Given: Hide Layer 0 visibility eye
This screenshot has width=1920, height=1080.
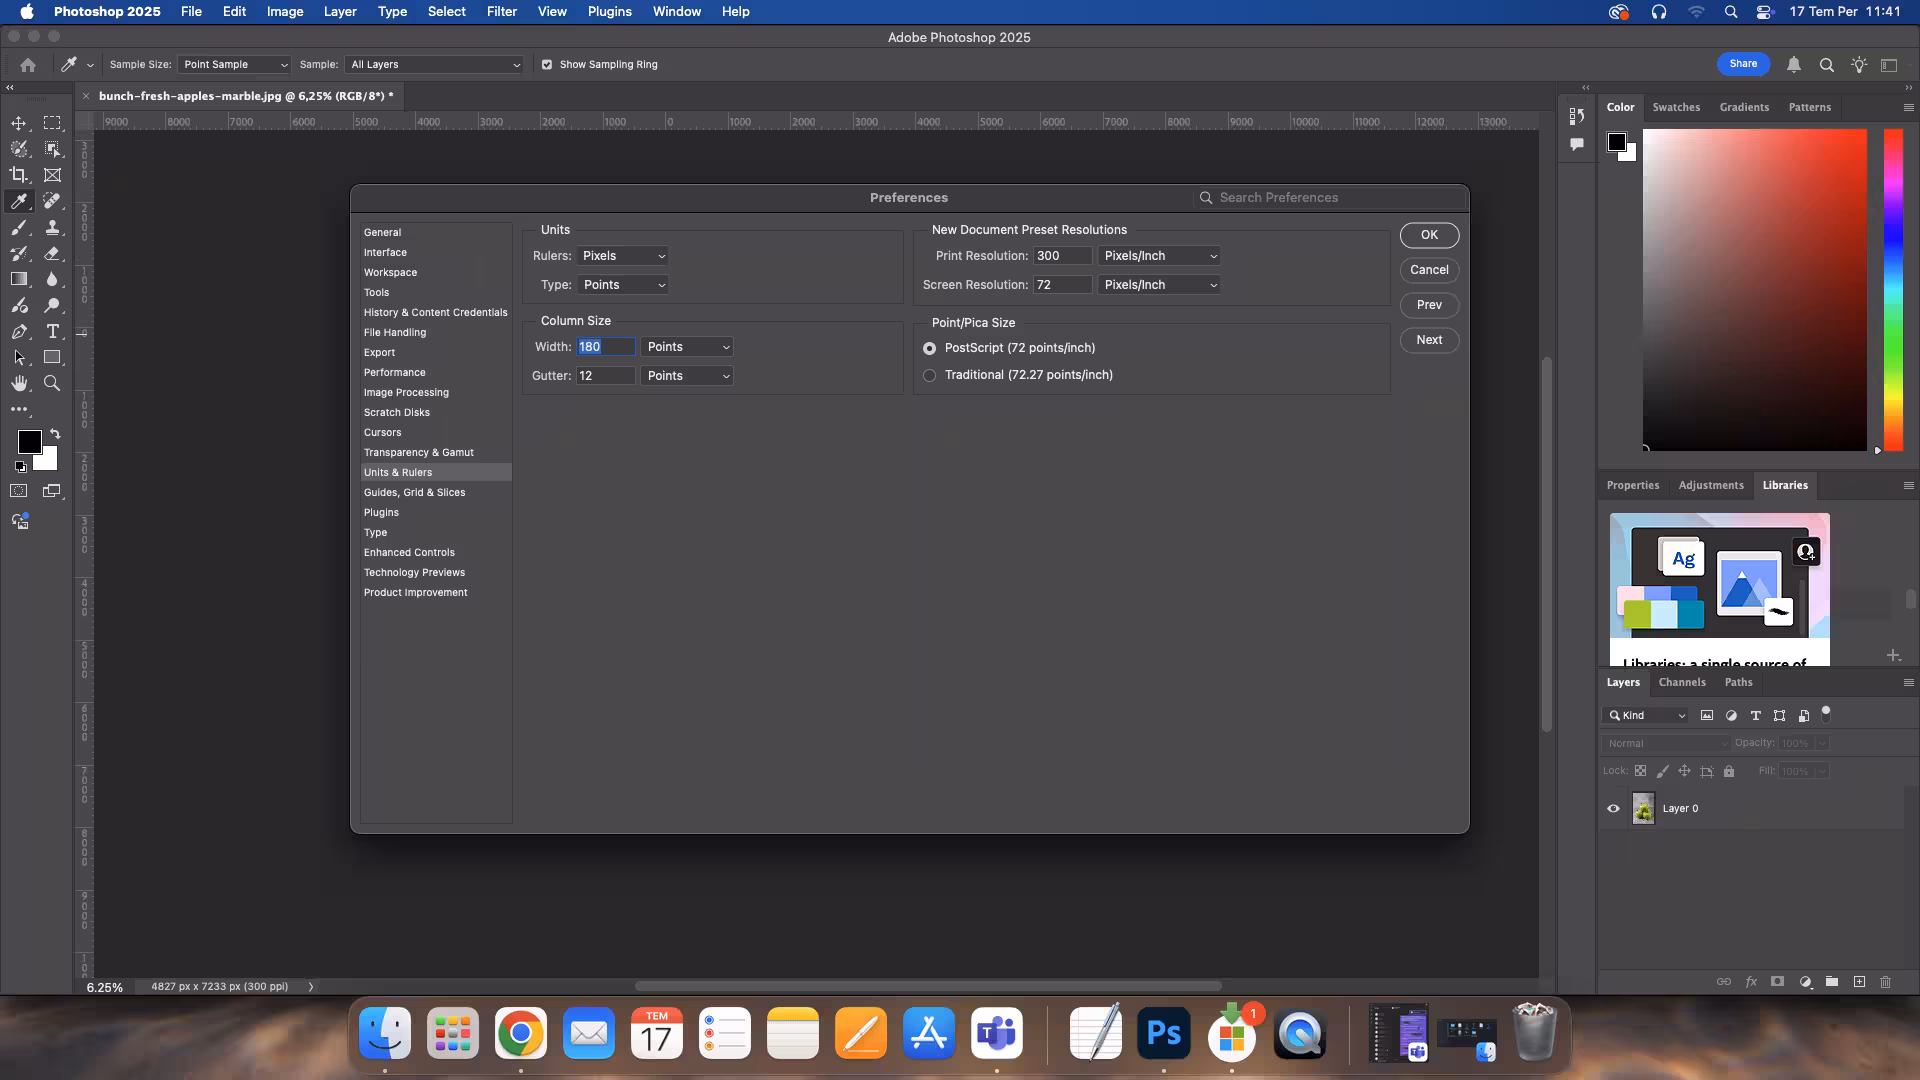Looking at the screenshot, I should coord(1613,809).
